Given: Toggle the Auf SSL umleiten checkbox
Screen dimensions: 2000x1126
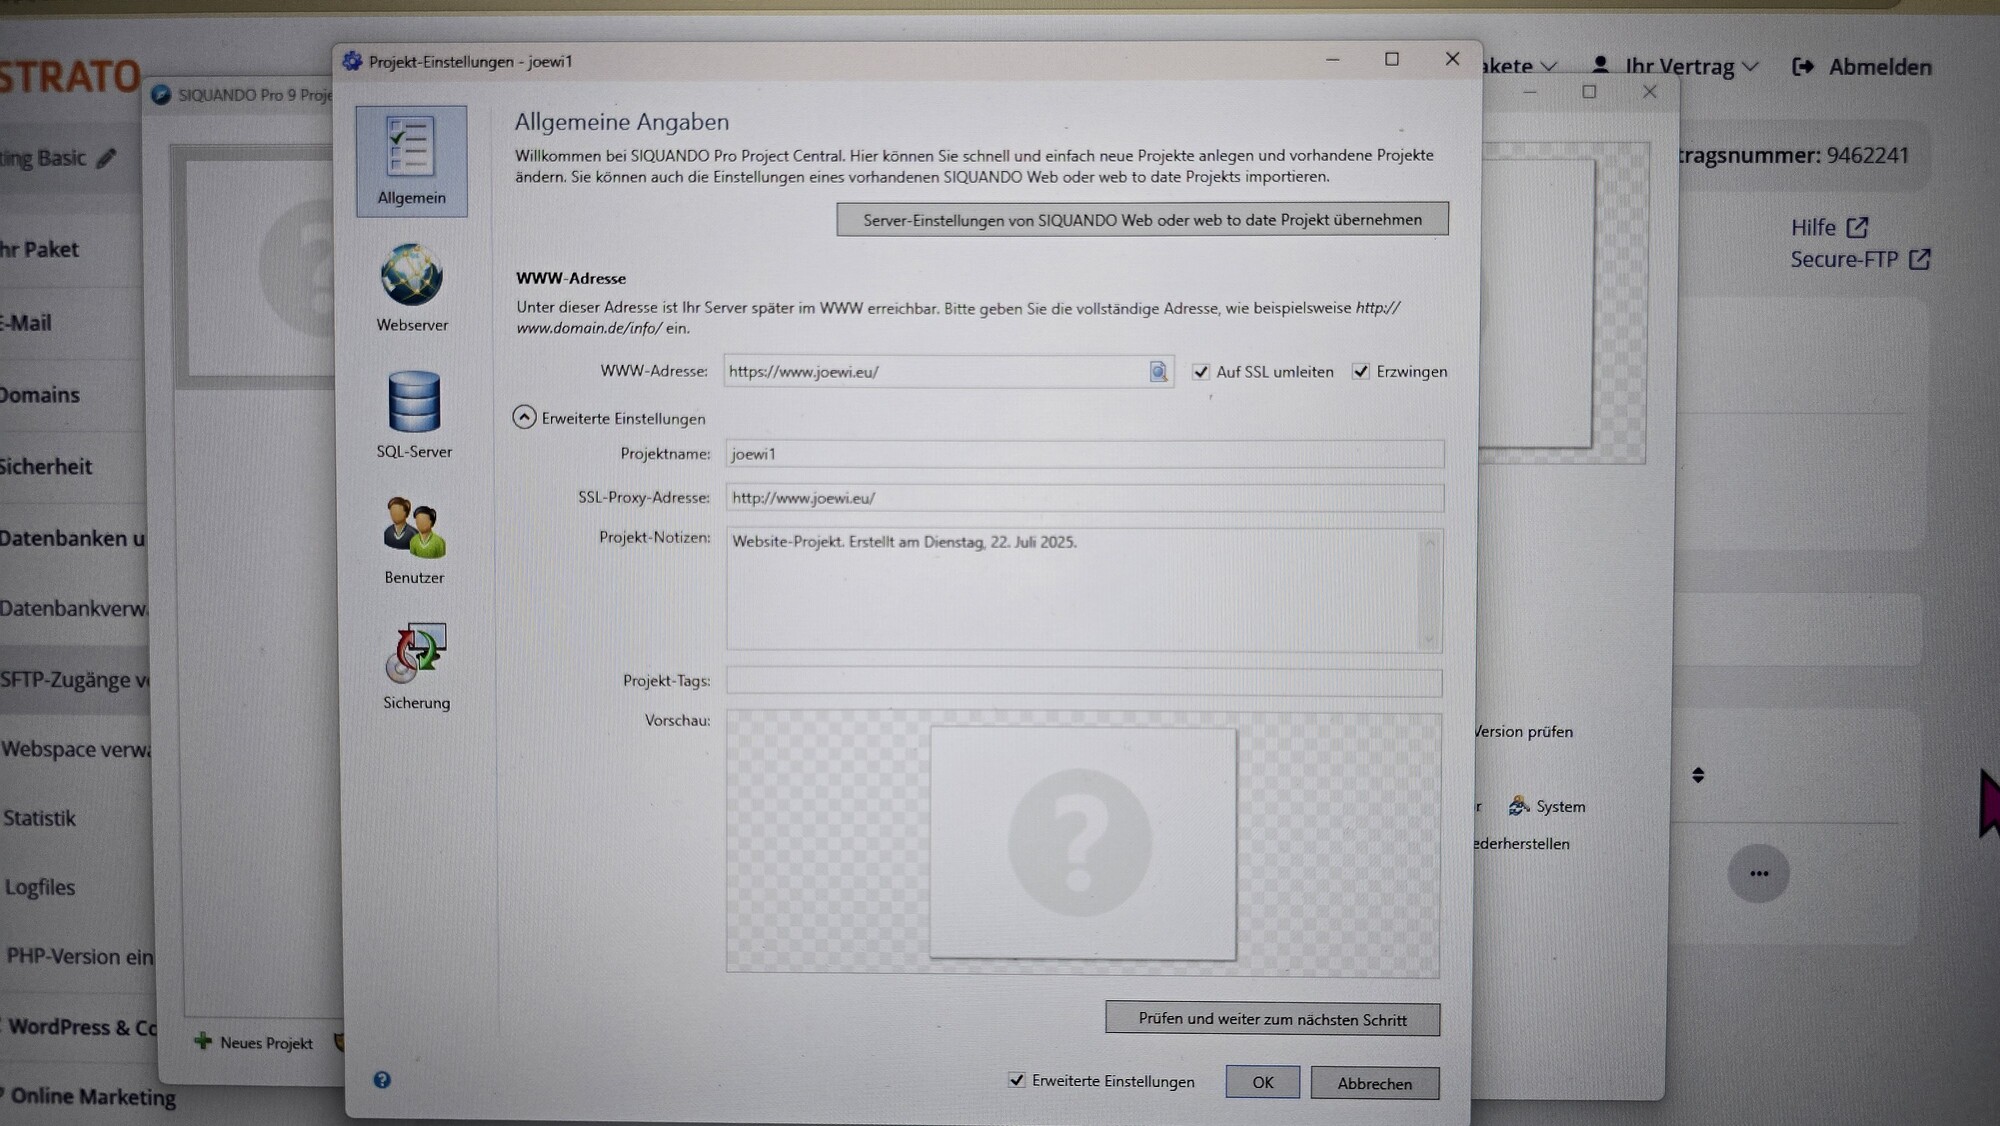Looking at the screenshot, I should click(1201, 372).
